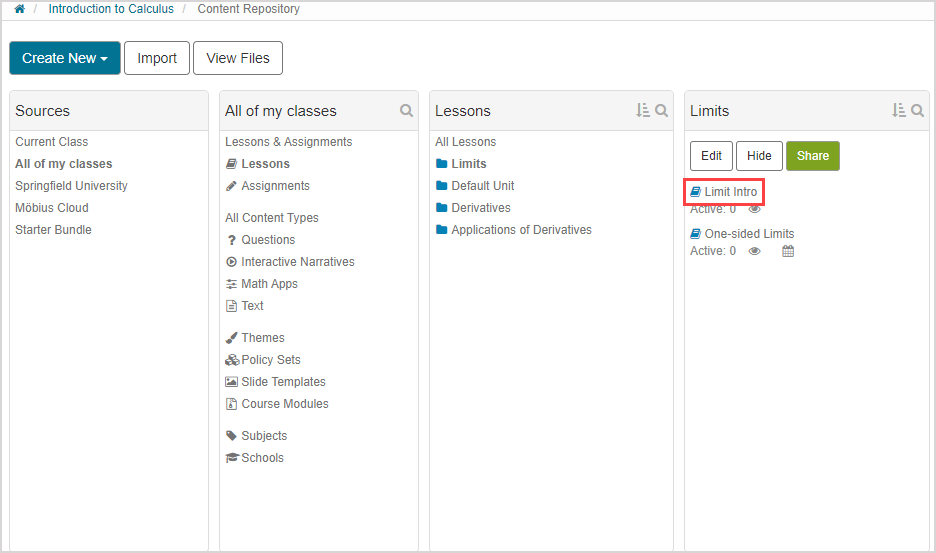Click the Lessons panel search icon
The height and width of the screenshot is (553, 936).
point(661,111)
